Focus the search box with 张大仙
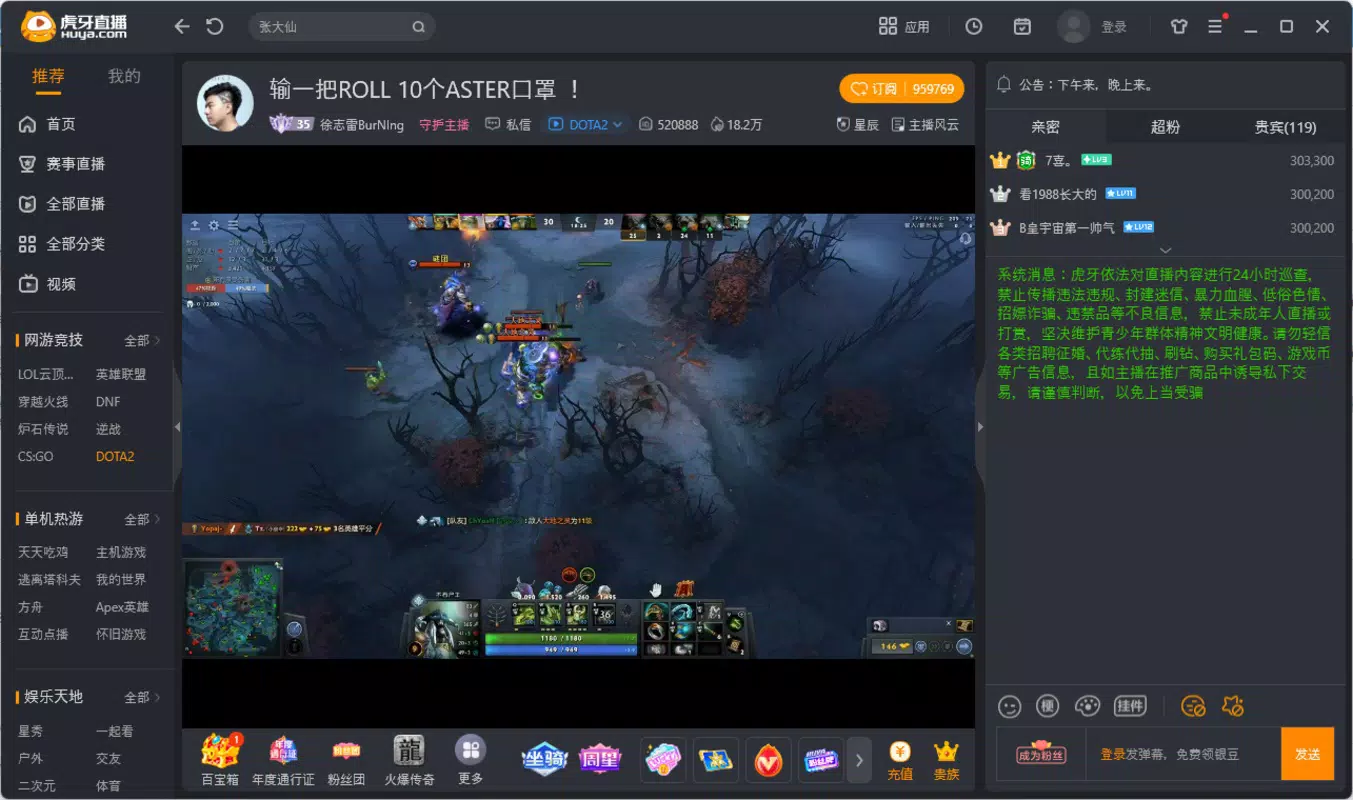1353x800 pixels. point(330,27)
